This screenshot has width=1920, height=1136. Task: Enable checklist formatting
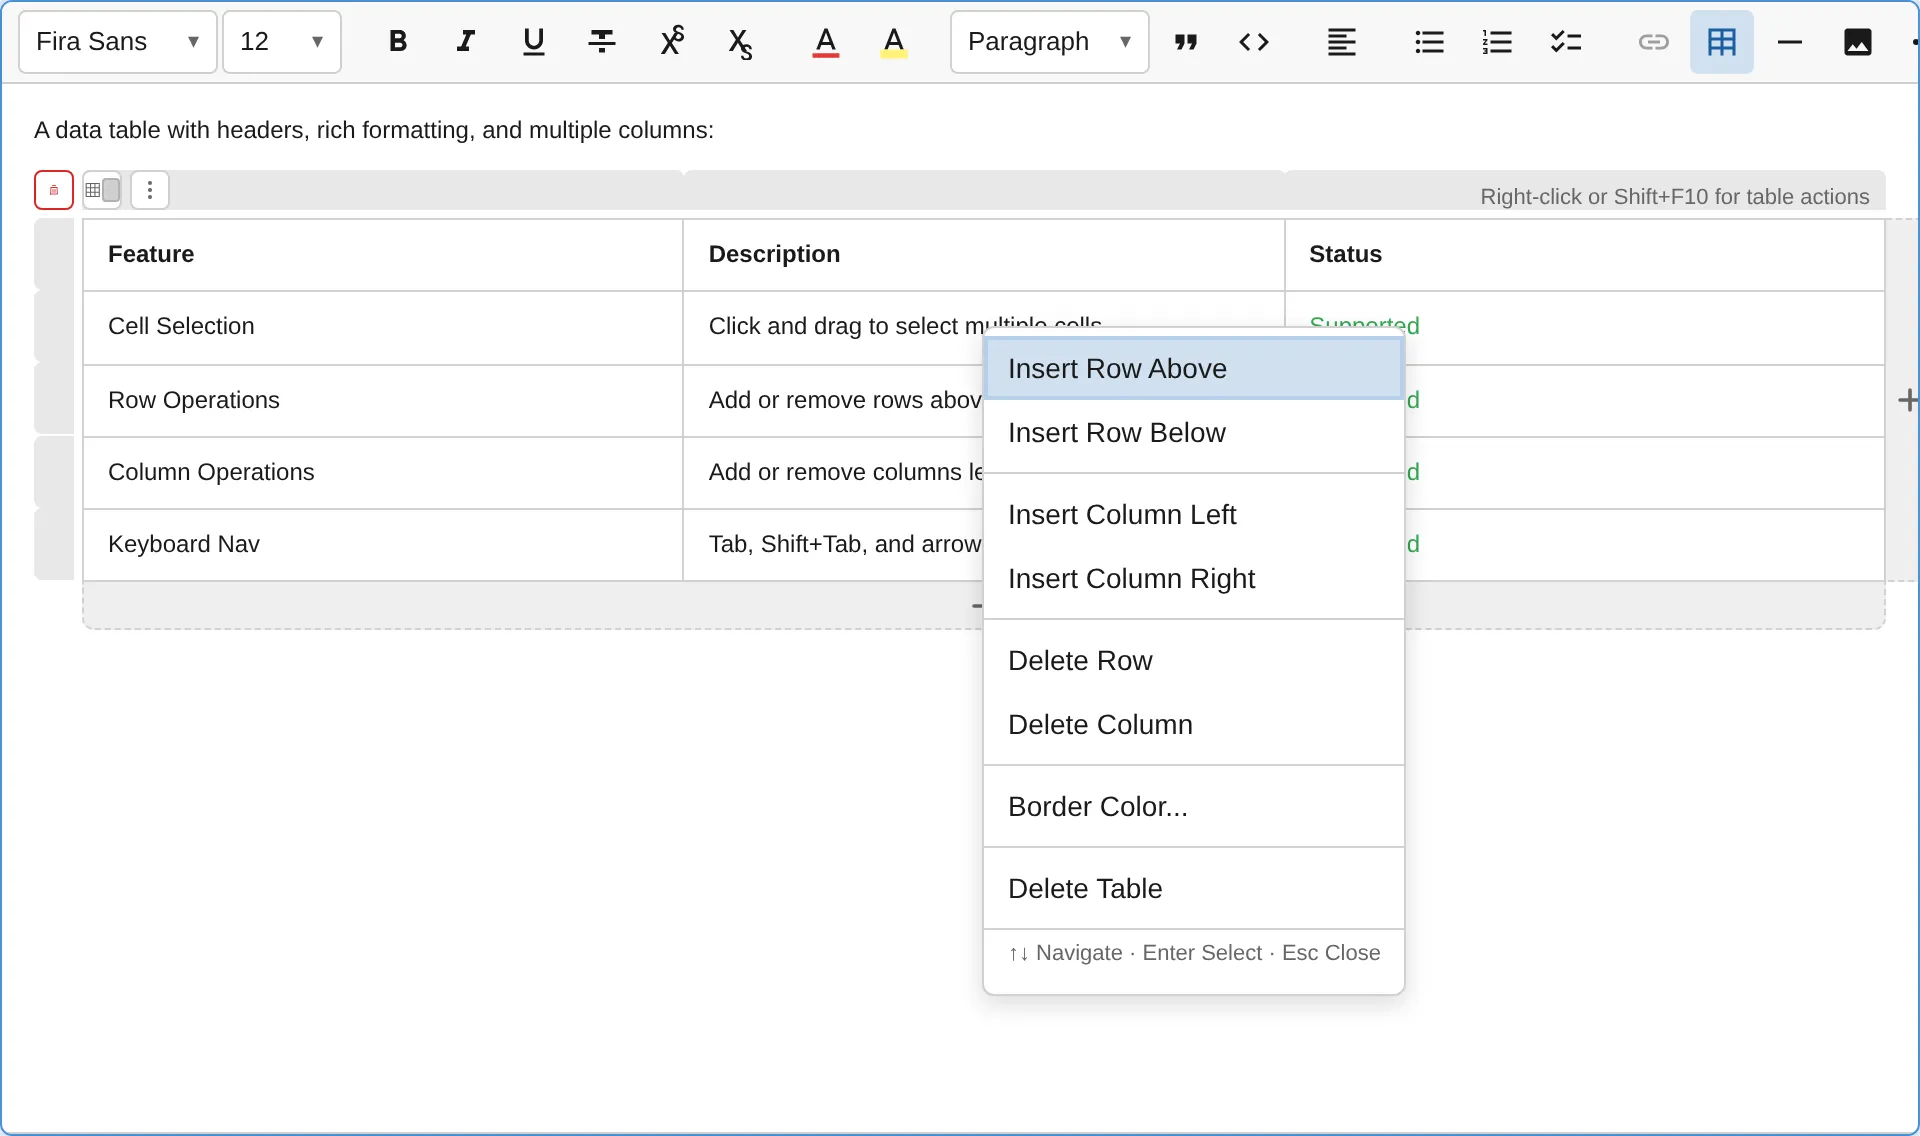click(x=1566, y=42)
